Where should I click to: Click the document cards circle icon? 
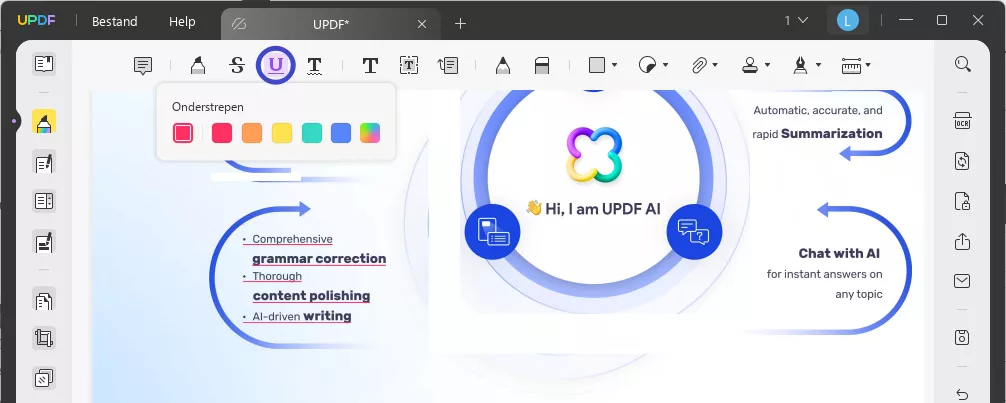click(493, 232)
